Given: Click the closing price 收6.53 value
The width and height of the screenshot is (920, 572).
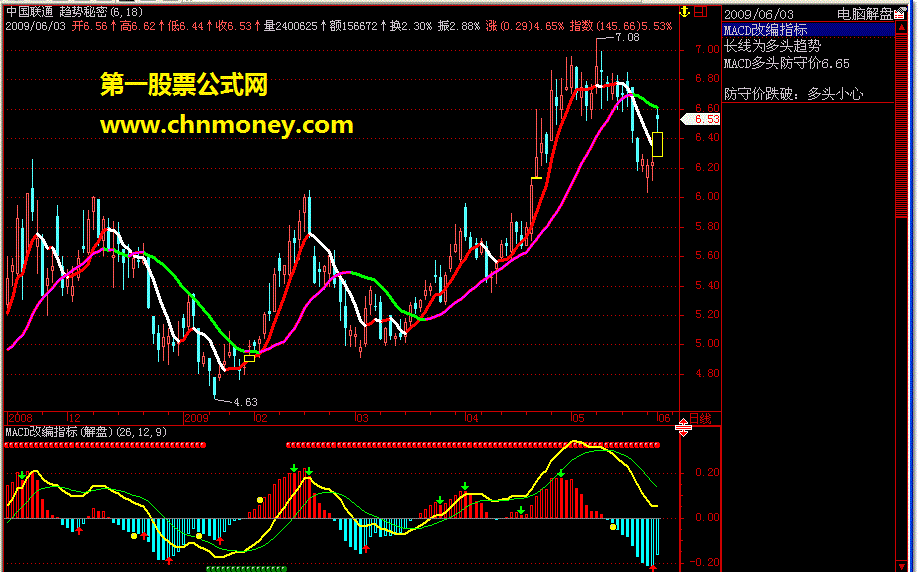Looking at the screenshot, I should tap(234, 26).
